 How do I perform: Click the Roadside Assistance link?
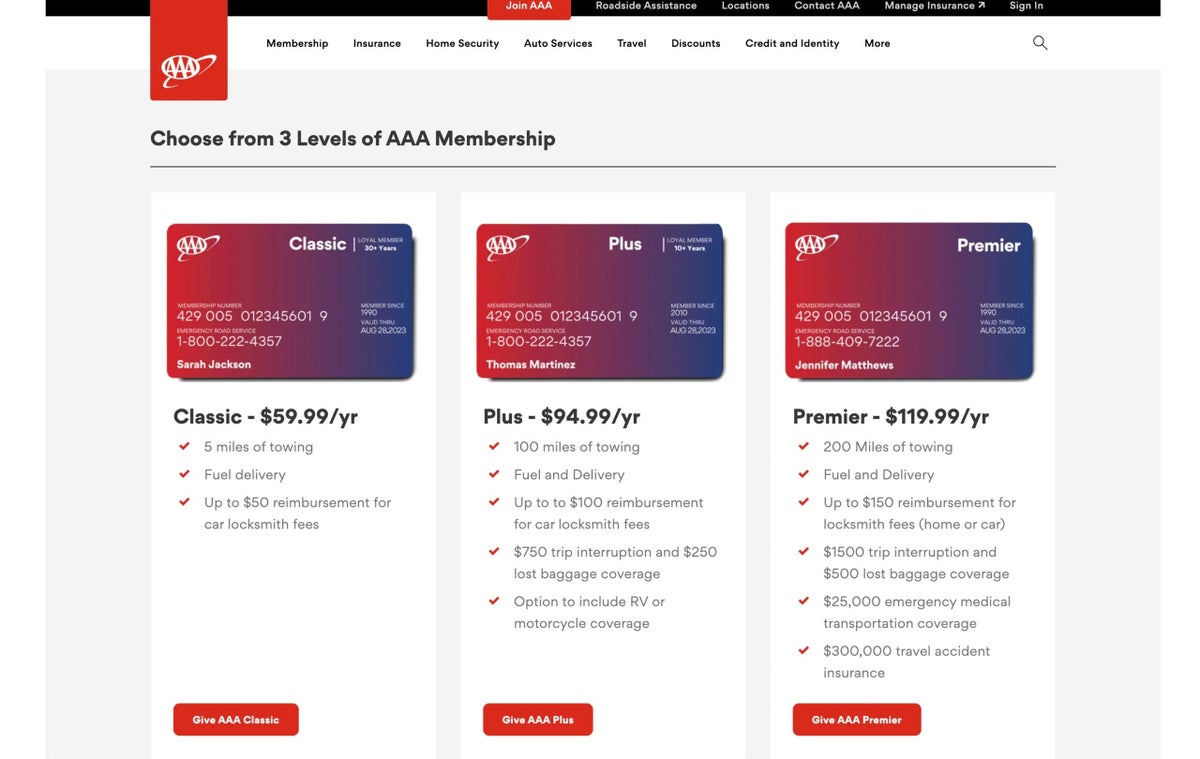(x=645, y=5)
